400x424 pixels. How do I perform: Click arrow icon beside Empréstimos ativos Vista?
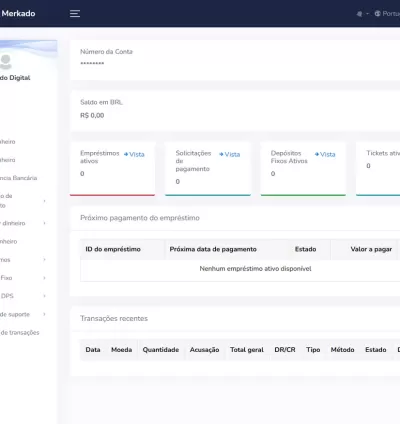pyautogui.click(x=126, y=154)
